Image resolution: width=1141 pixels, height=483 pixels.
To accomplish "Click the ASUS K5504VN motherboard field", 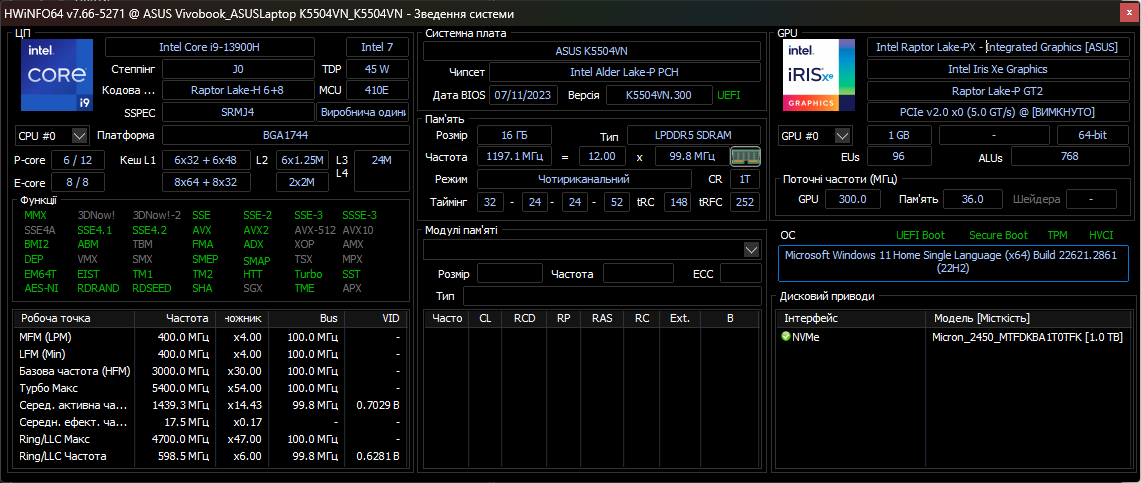I will click(x=593, y=50).
